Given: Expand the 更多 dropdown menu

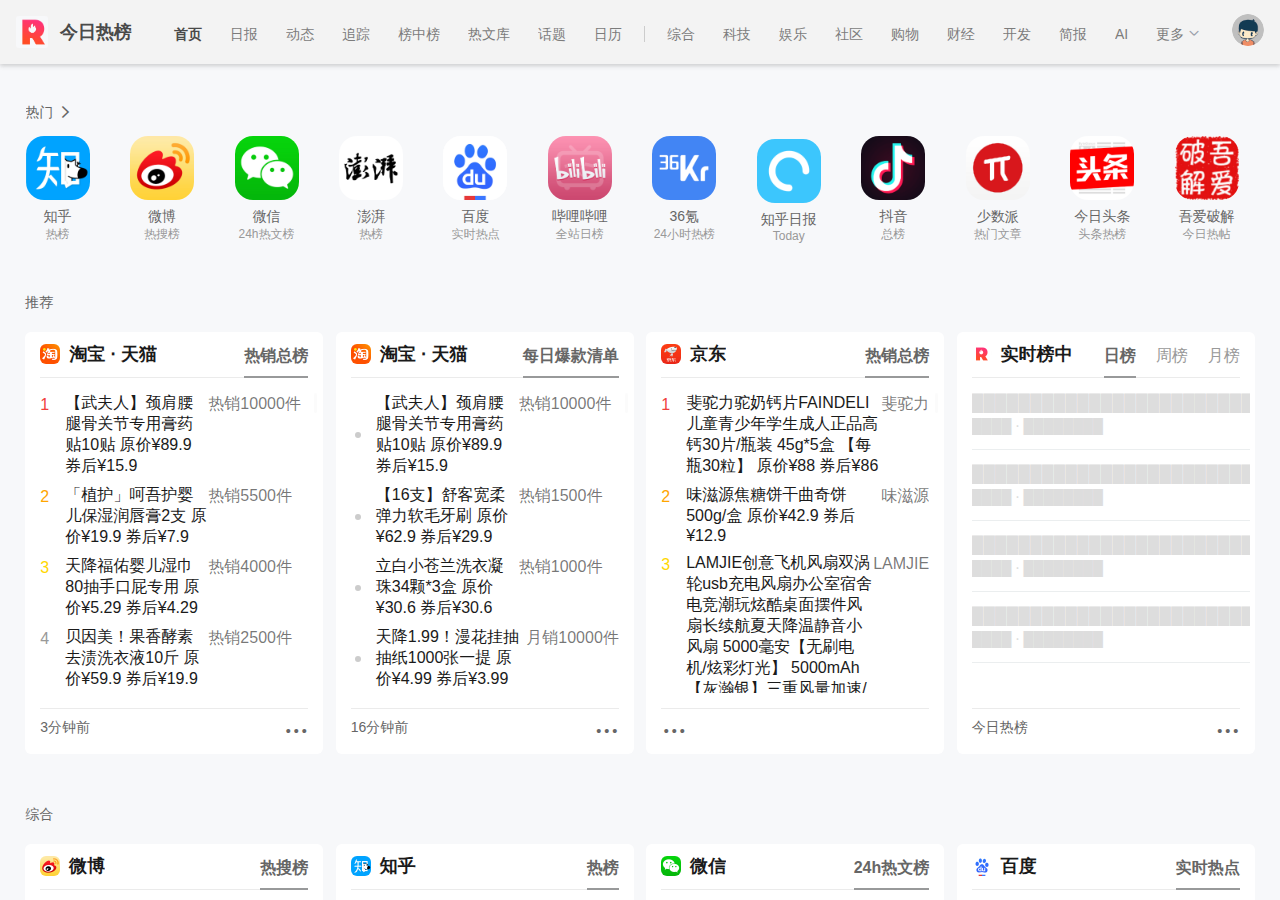Looking at the screenshot, I should coord(1177,34).
